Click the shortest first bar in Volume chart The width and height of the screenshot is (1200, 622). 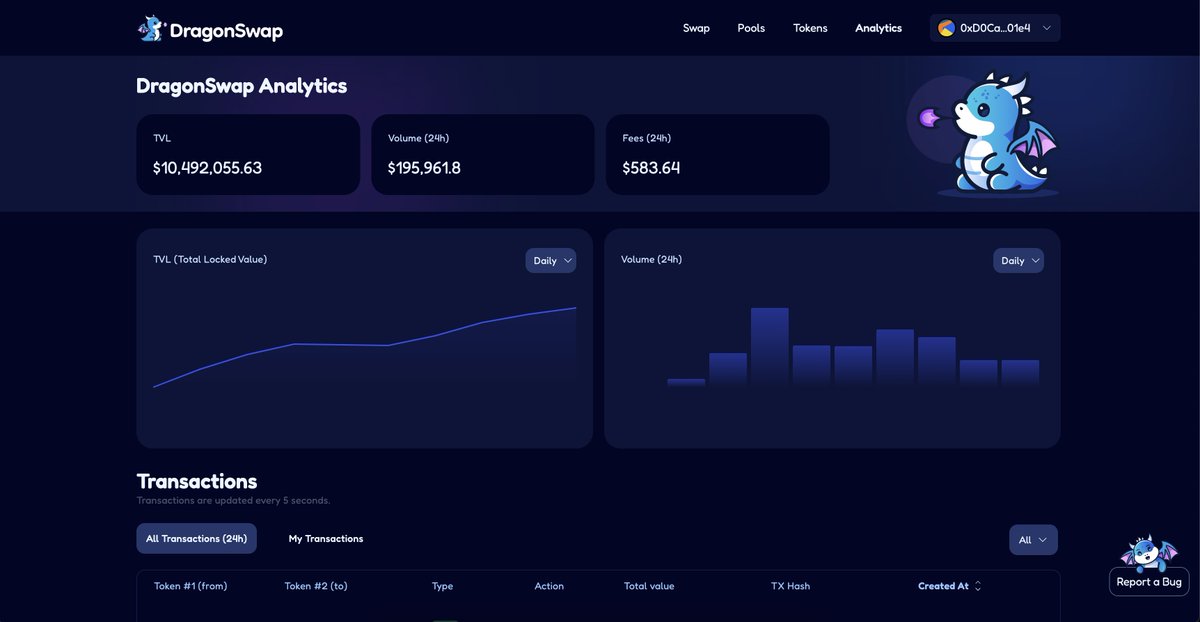click(x=686, y=382)
